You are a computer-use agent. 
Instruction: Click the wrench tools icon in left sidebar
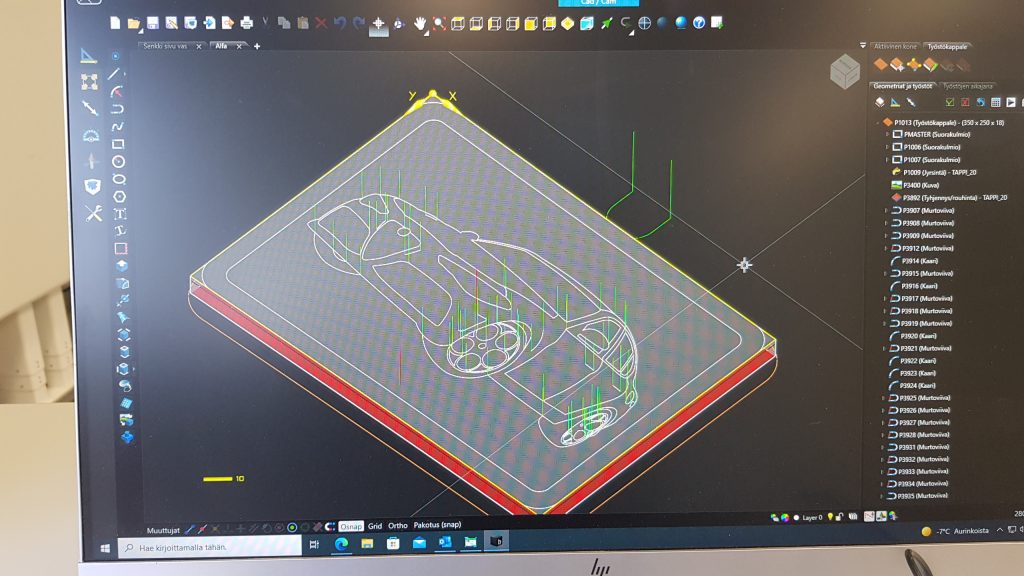(93, 212)
